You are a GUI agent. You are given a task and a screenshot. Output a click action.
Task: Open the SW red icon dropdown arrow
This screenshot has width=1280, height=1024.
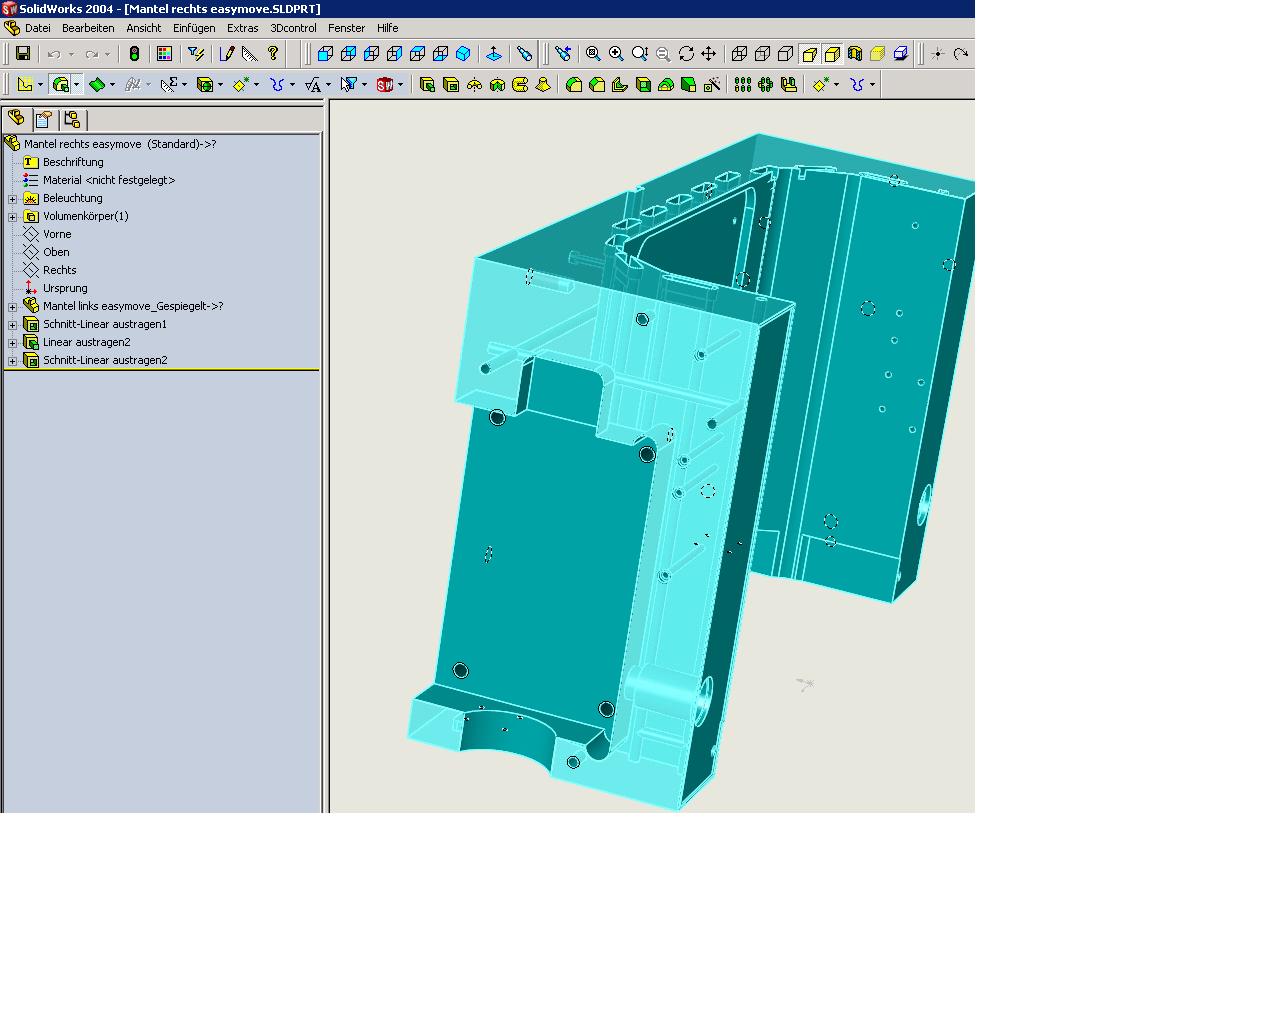400,85
